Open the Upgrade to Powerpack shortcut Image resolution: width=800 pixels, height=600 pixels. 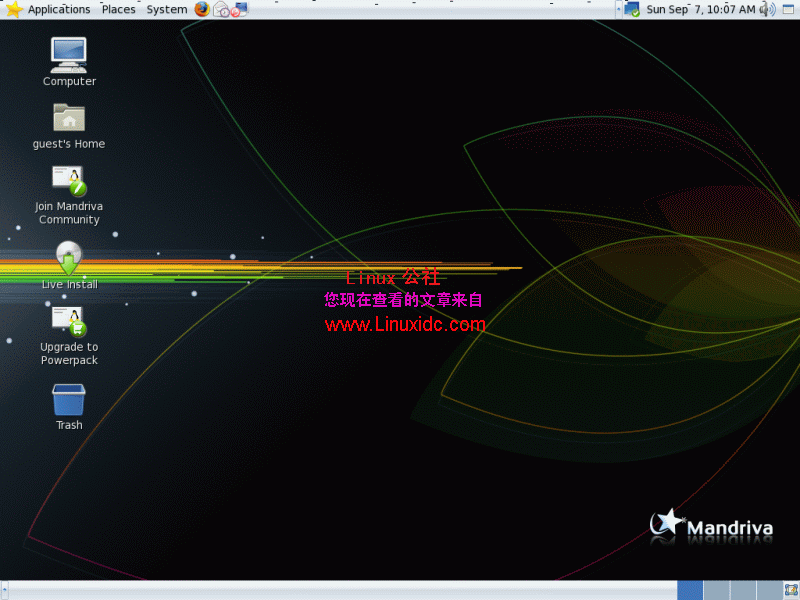pos(68,325)
